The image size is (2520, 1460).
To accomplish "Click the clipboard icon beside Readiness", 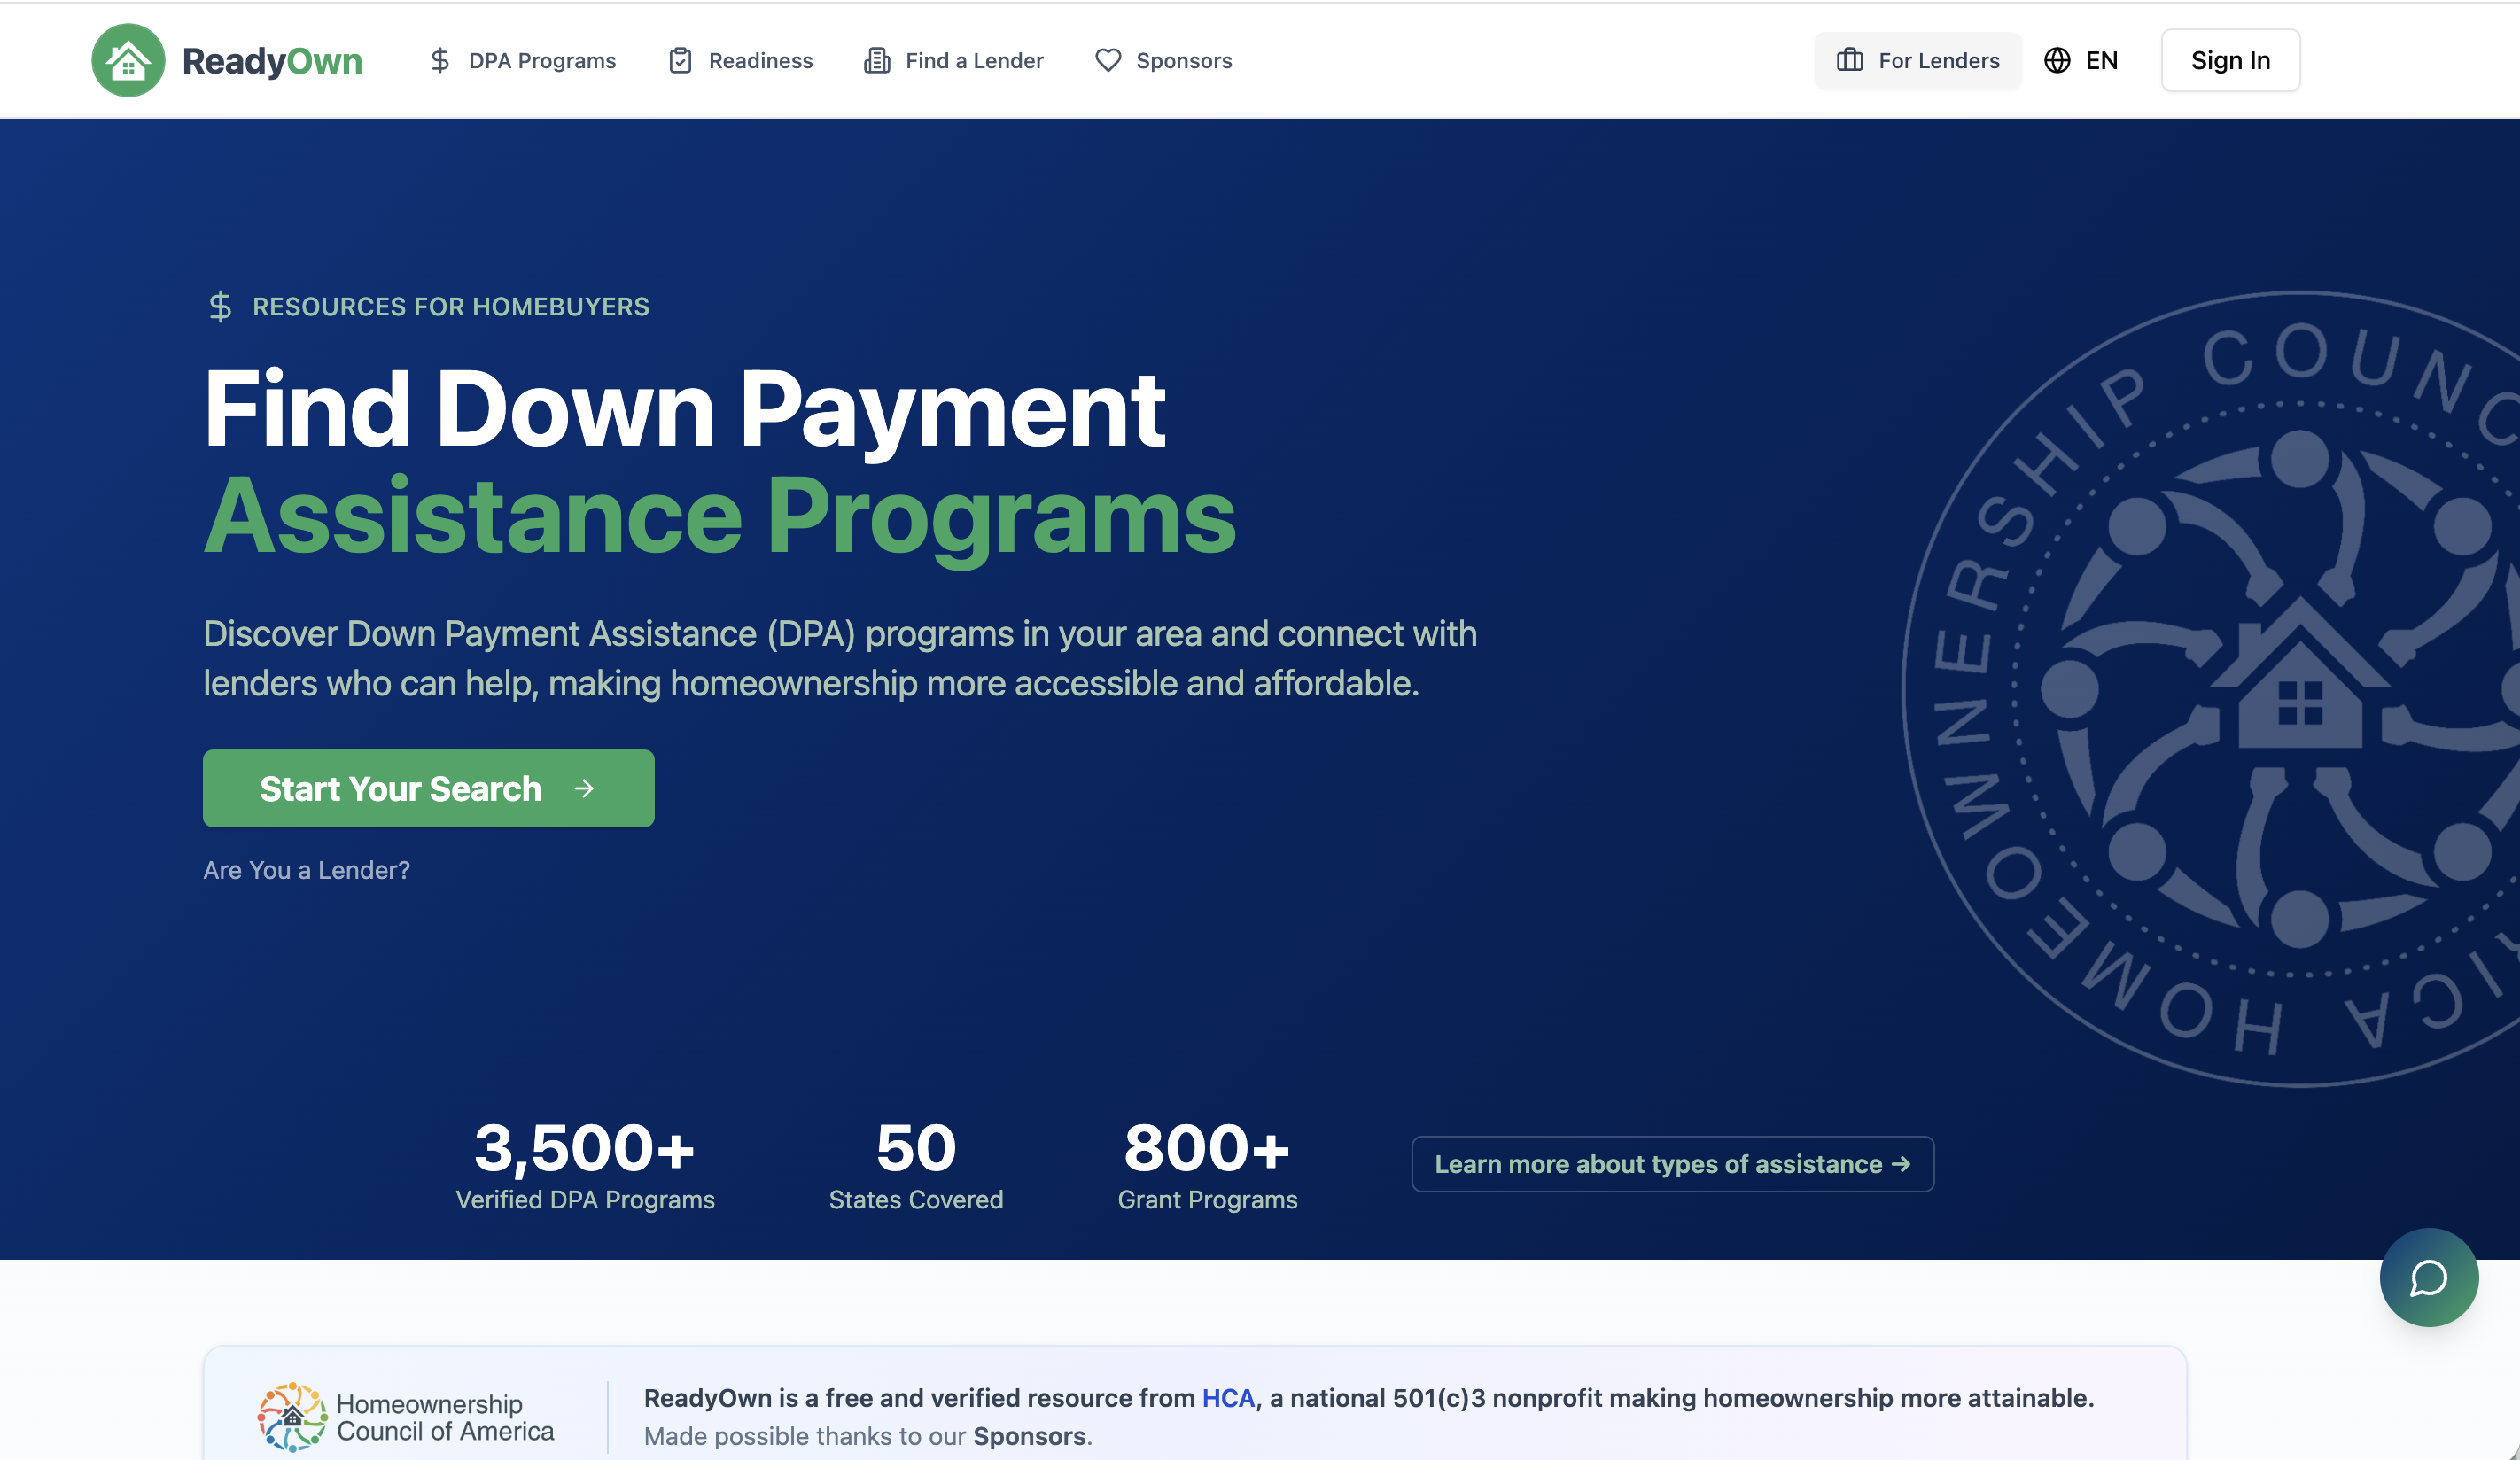I will 680,61.
